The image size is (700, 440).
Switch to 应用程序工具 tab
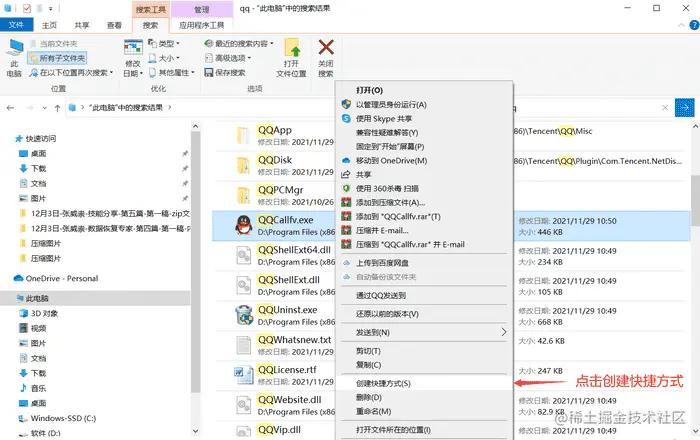[201, 25]
